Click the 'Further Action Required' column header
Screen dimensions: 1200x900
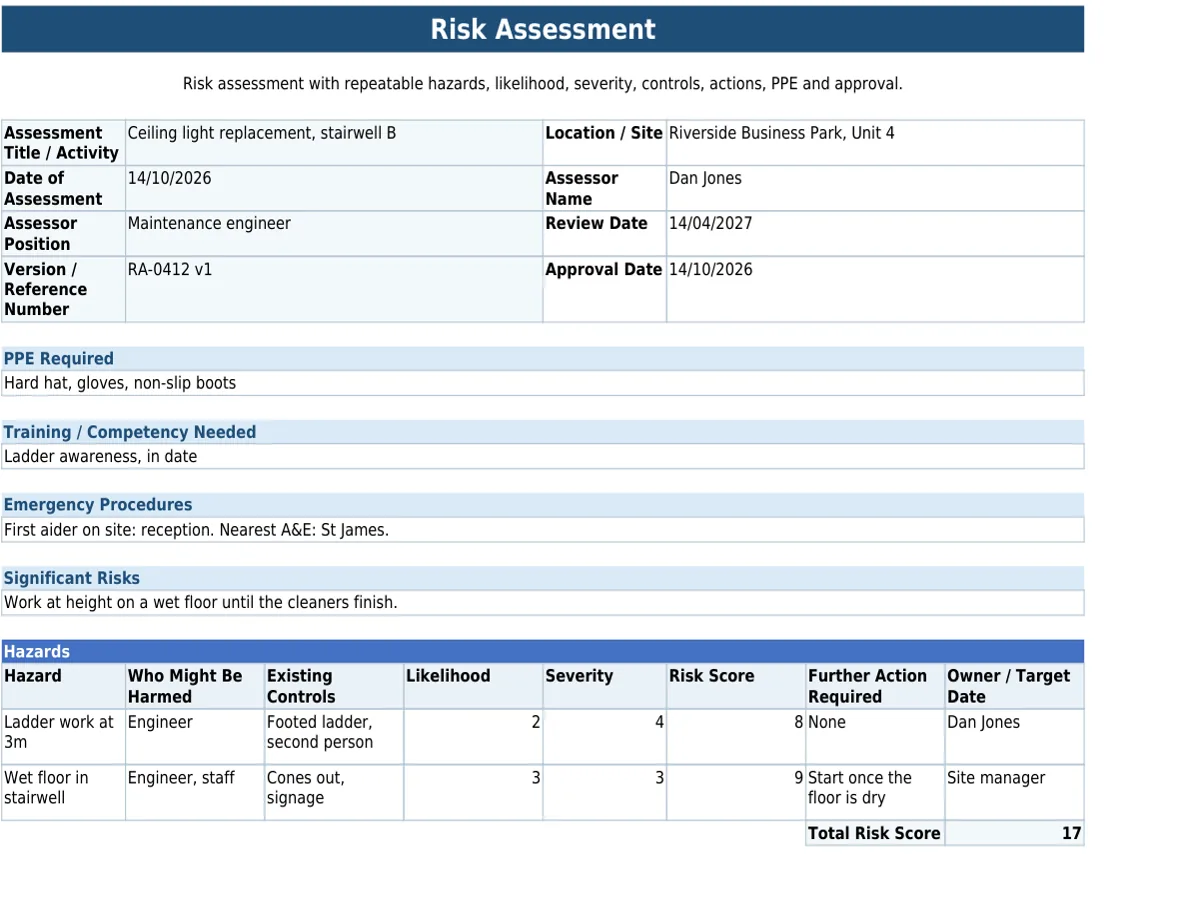pos(875,686)
